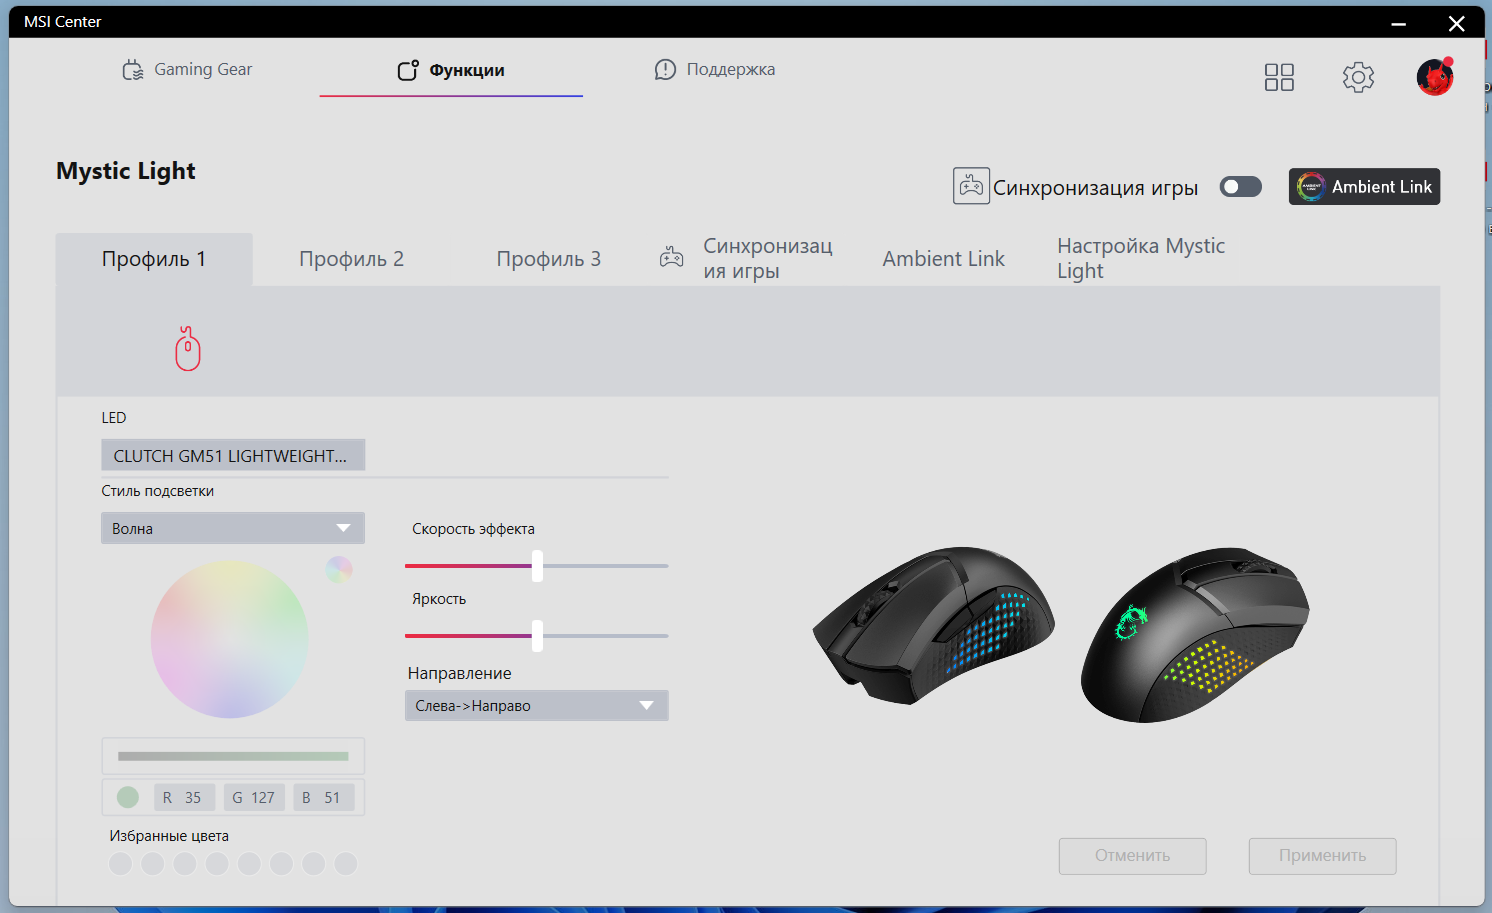Switch to the Функции tab
The image size is (1492, 913).
point(451,70)
